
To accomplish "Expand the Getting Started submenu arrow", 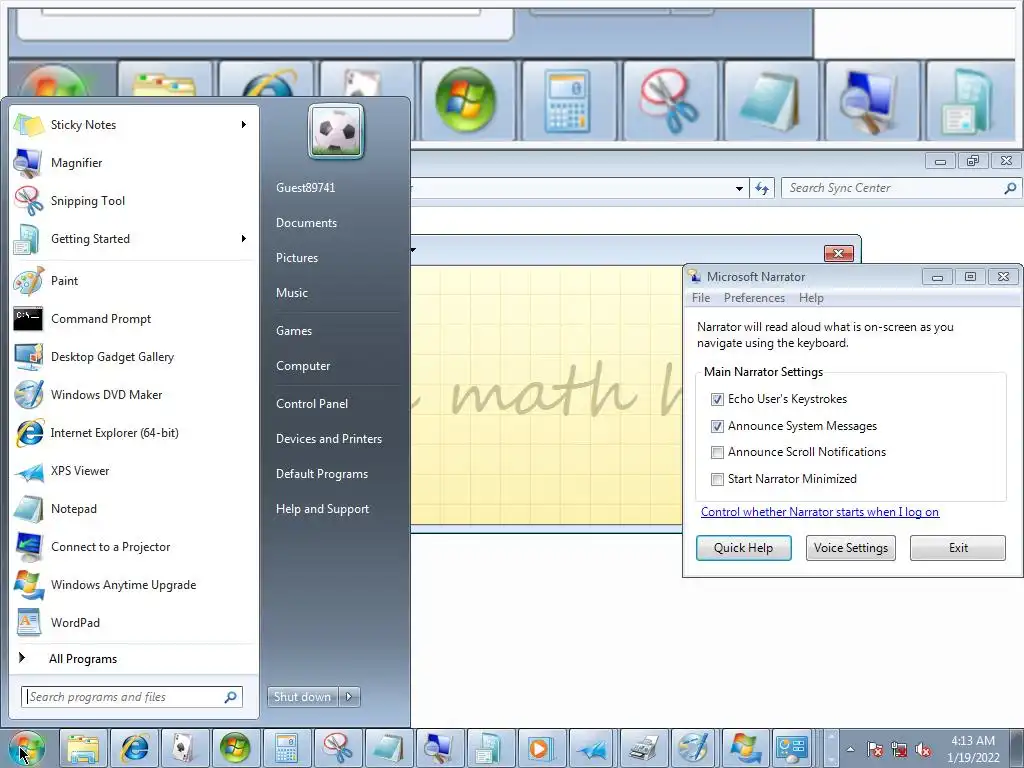I will tap(244, 238).
